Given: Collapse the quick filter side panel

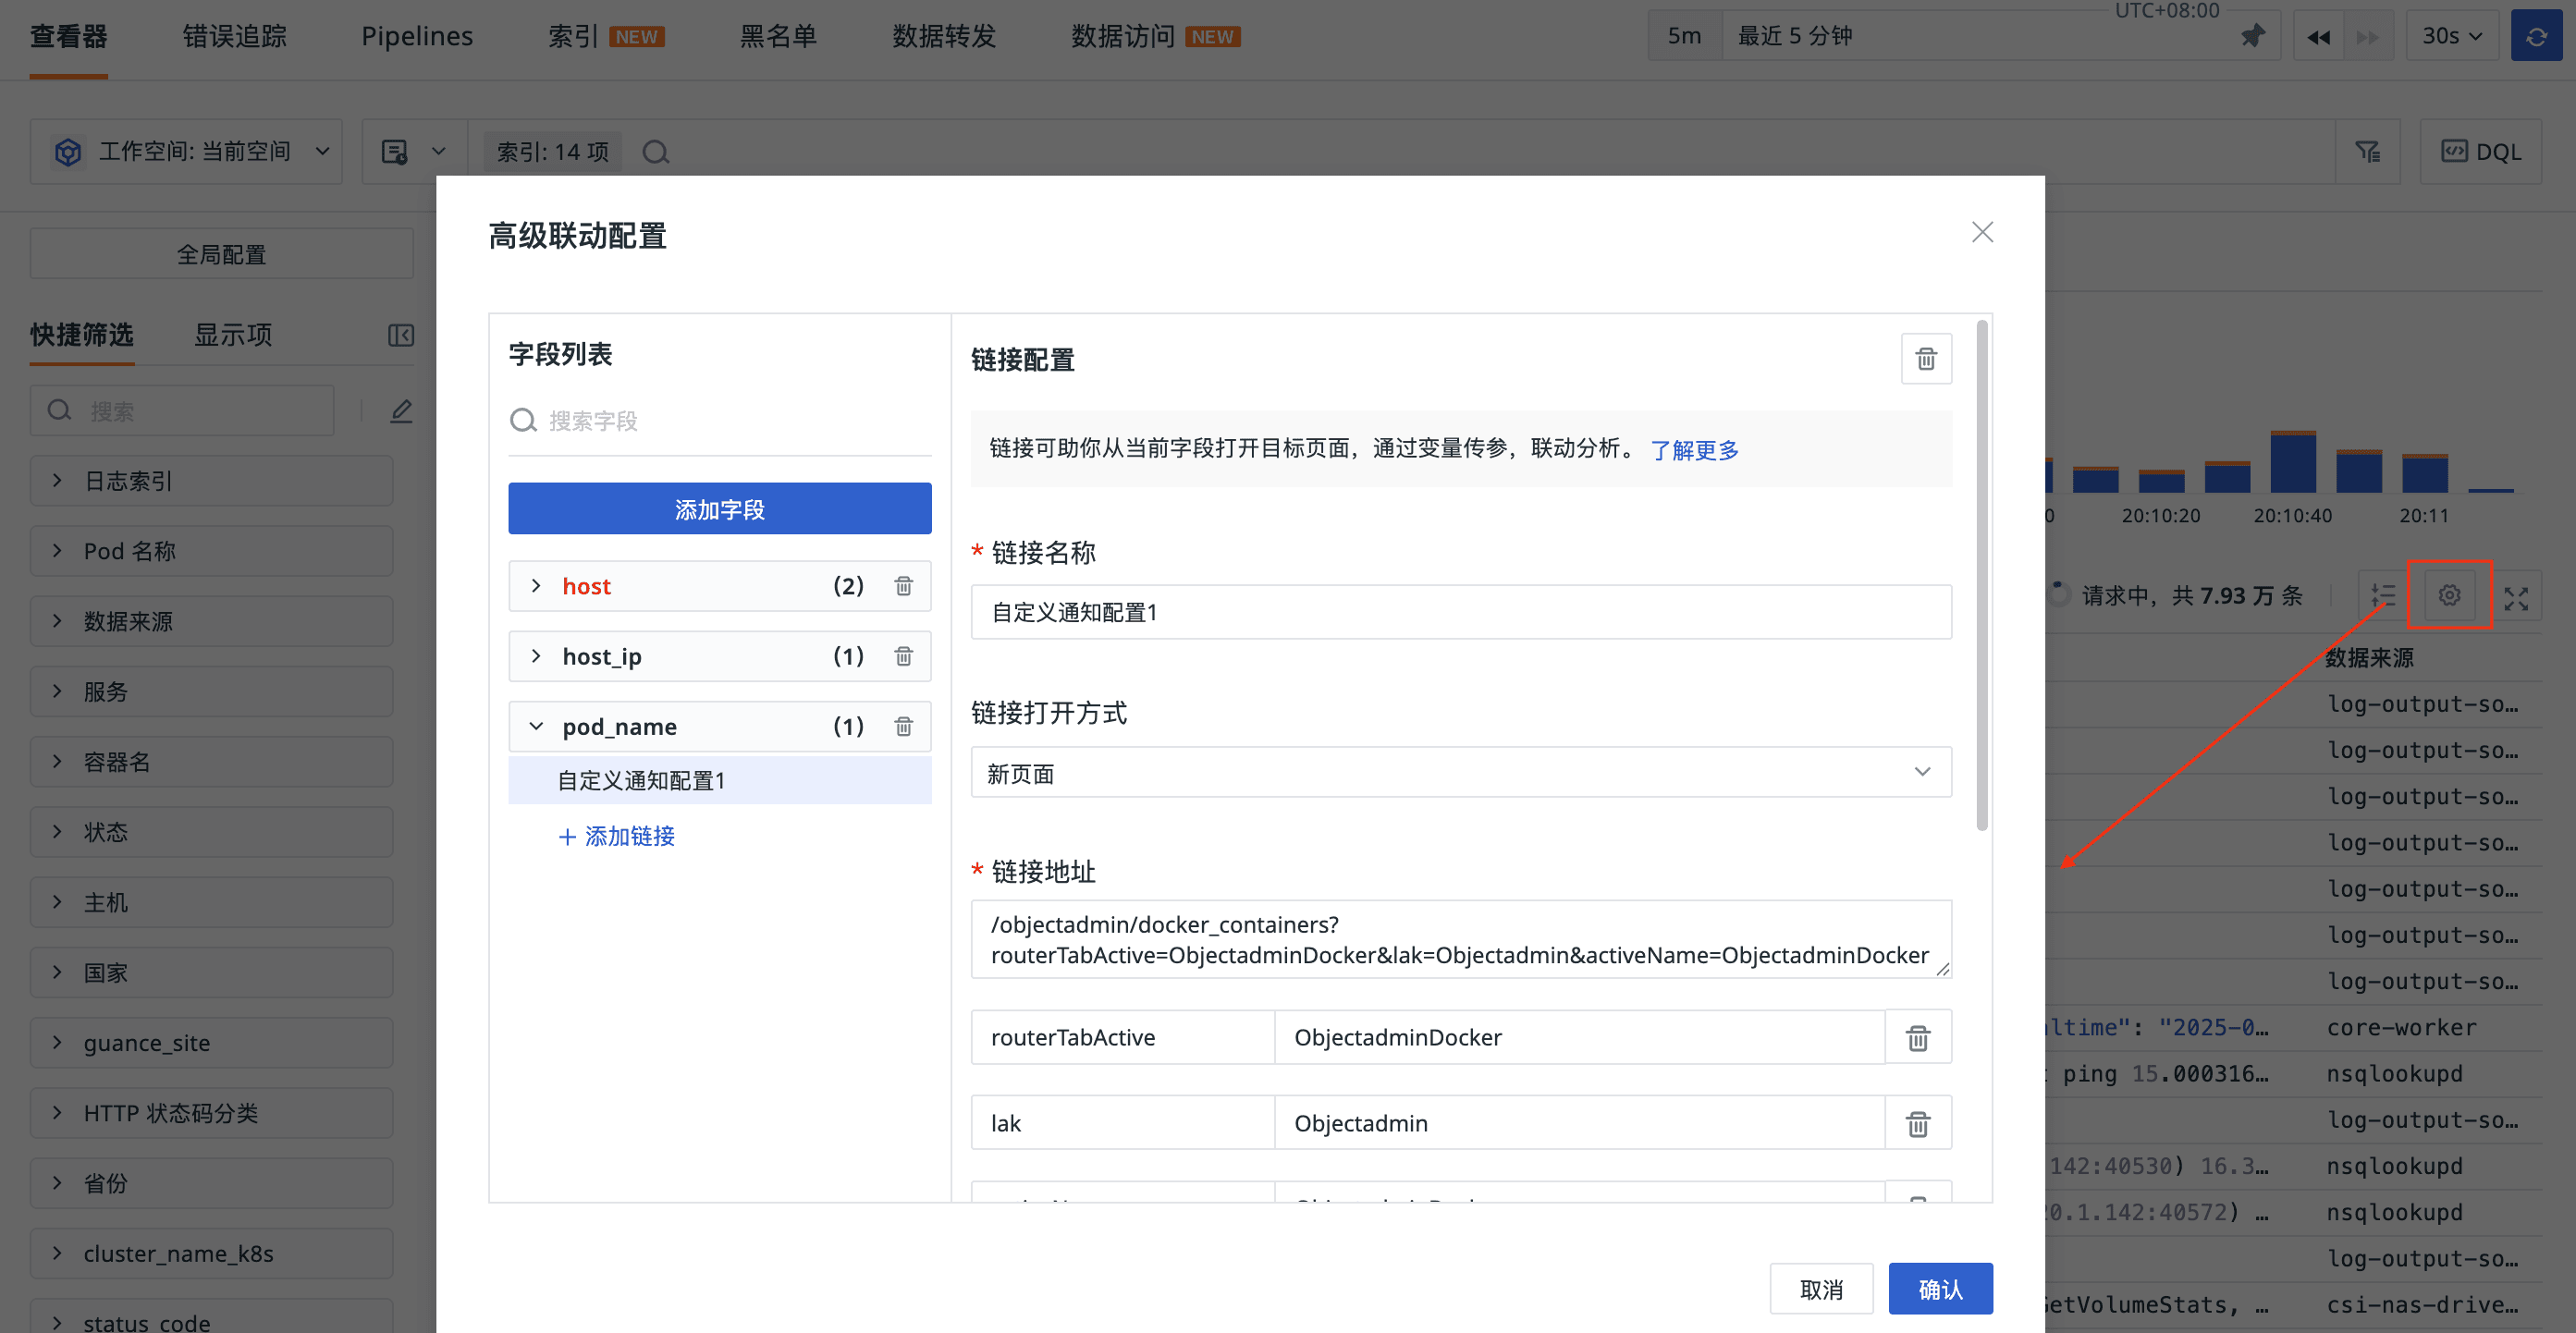Looking at the screenshot, I should 400,335.
